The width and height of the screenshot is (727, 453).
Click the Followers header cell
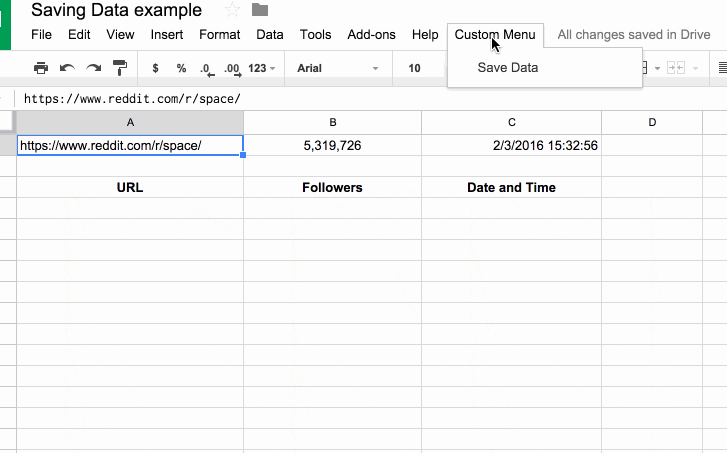tap(332, 187)
